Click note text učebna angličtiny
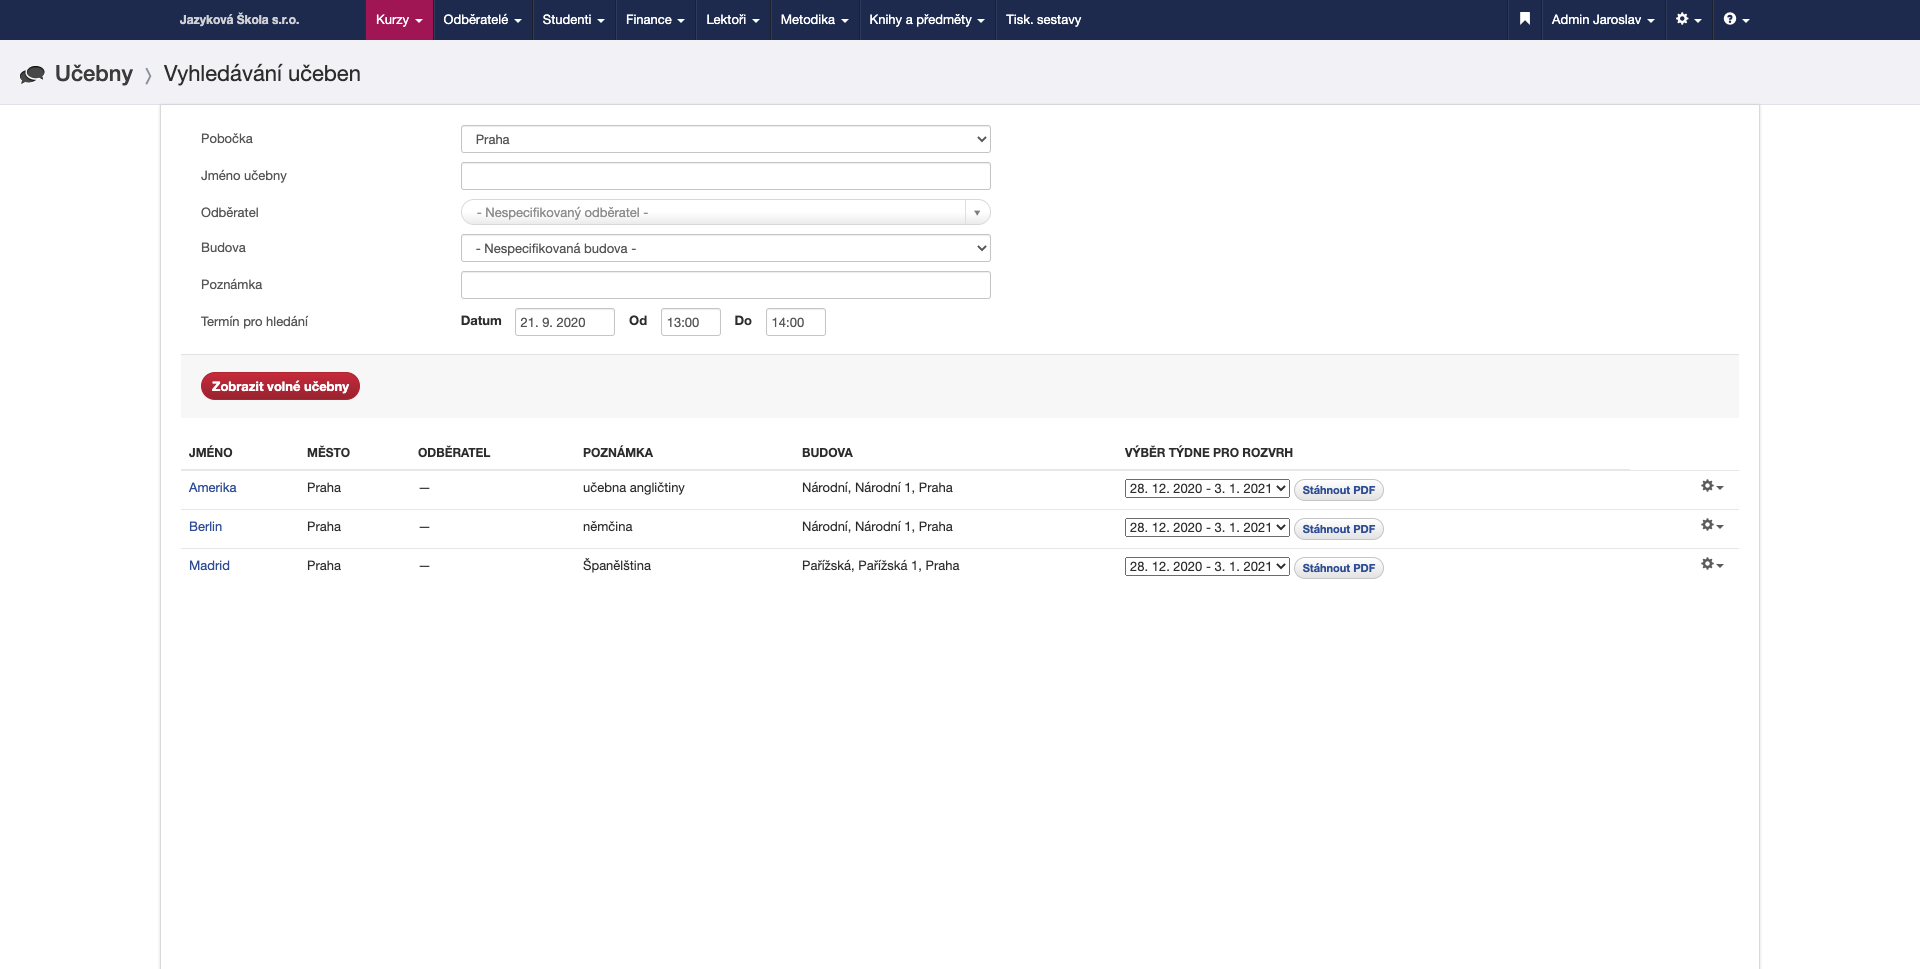The width and height of the screenshot is (1920, 969). coord(634,488)
